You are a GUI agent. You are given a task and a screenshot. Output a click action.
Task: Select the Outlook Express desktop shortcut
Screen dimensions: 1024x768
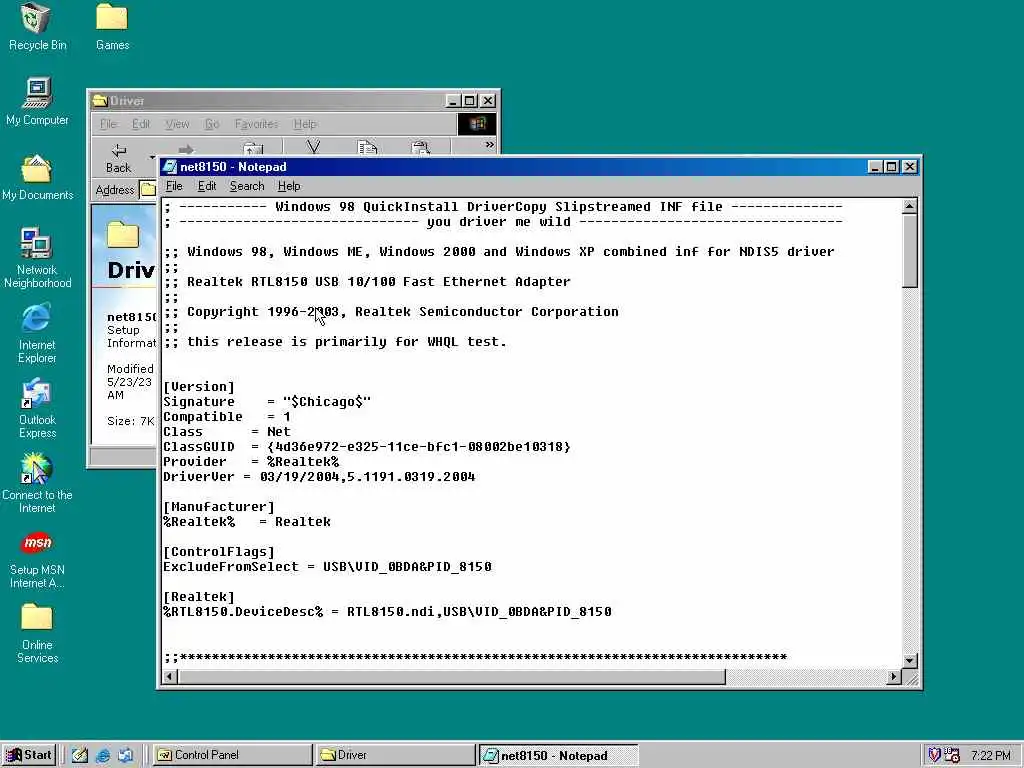click(37, 408)
